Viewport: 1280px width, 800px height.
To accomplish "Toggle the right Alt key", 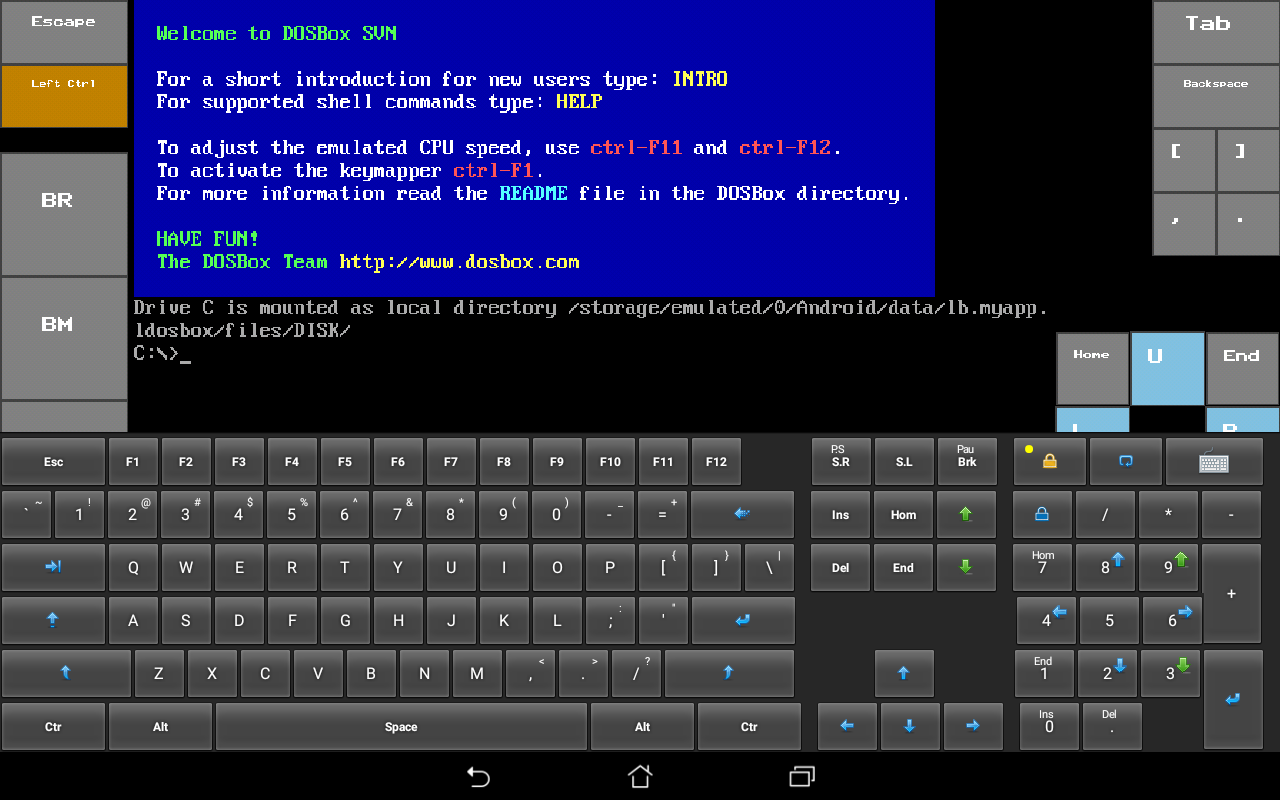I will tap(642, 726).
